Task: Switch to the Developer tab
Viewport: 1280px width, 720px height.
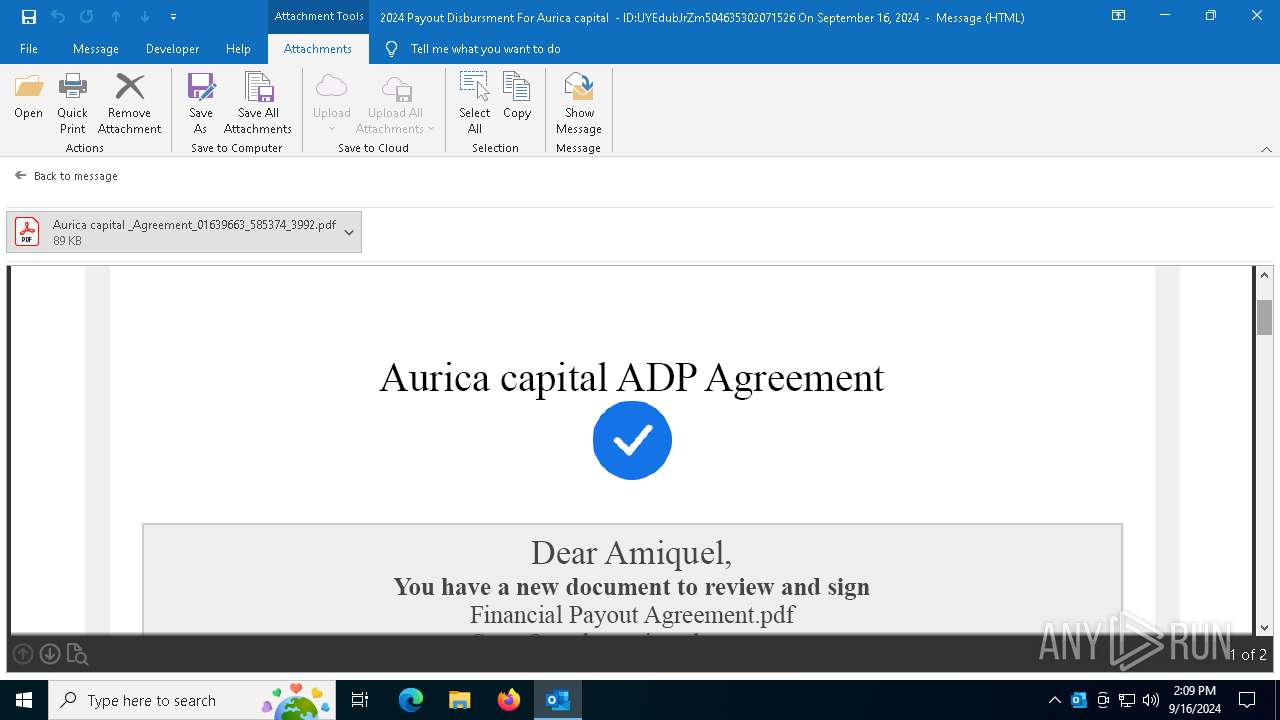Action: (172, 49)
